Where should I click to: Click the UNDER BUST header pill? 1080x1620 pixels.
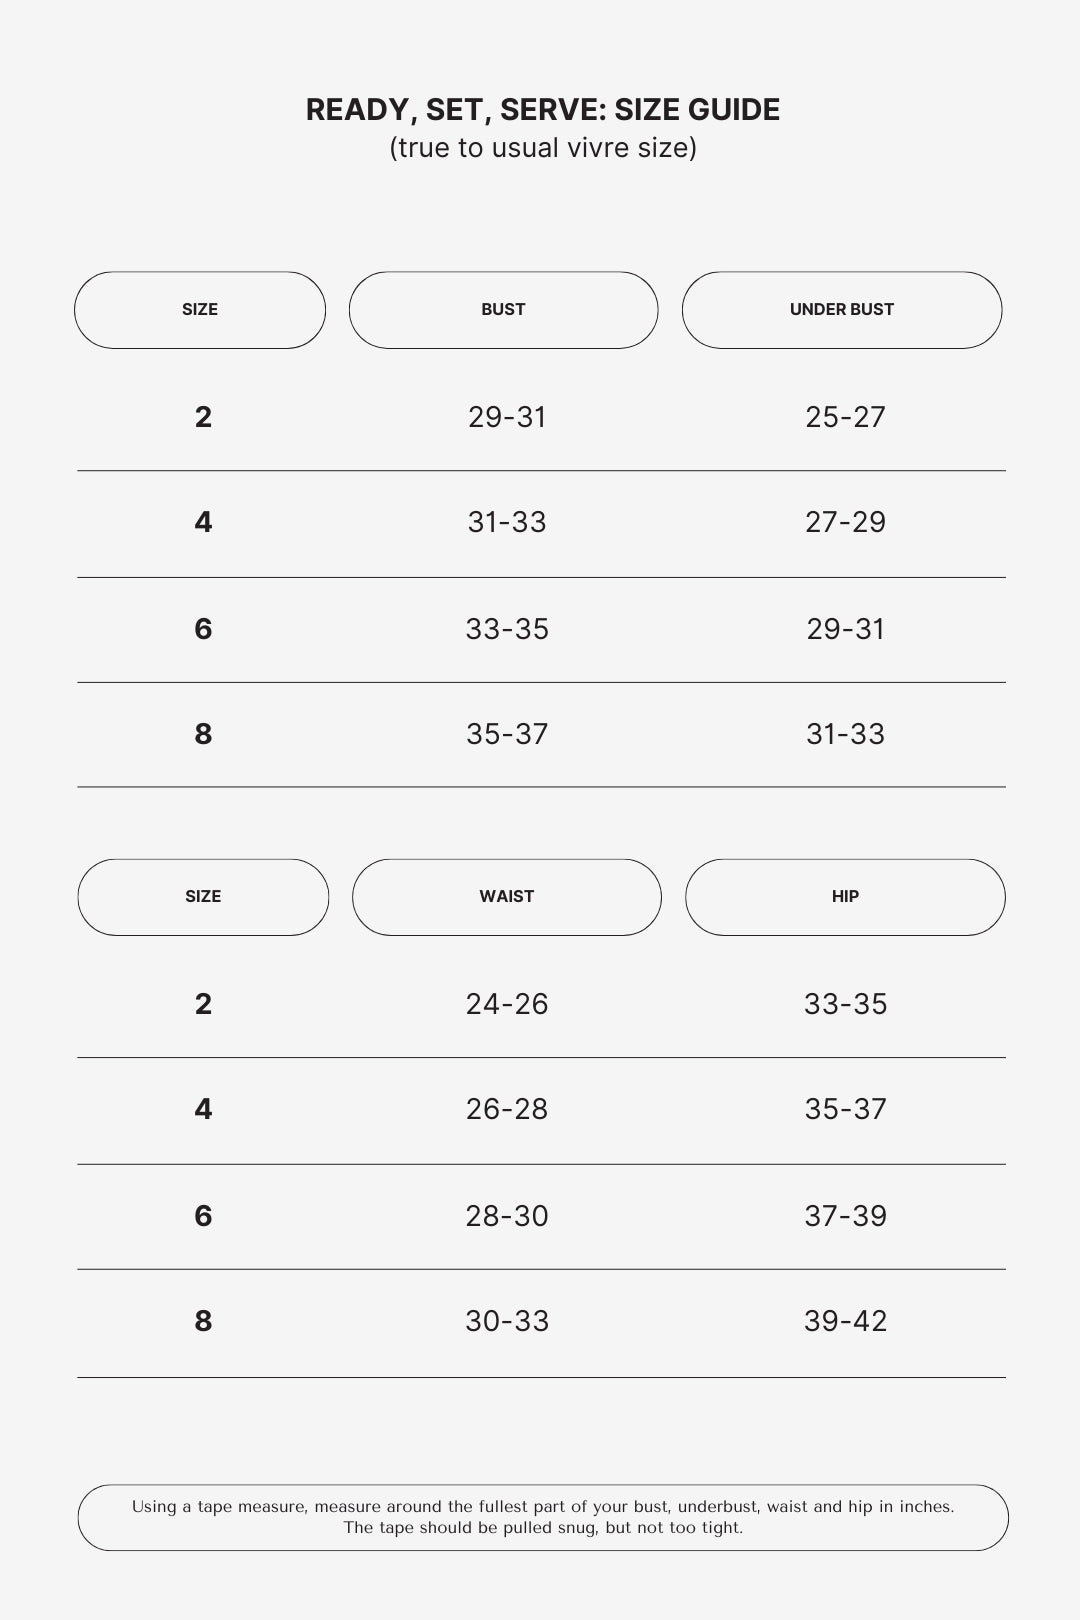[841, 310]
